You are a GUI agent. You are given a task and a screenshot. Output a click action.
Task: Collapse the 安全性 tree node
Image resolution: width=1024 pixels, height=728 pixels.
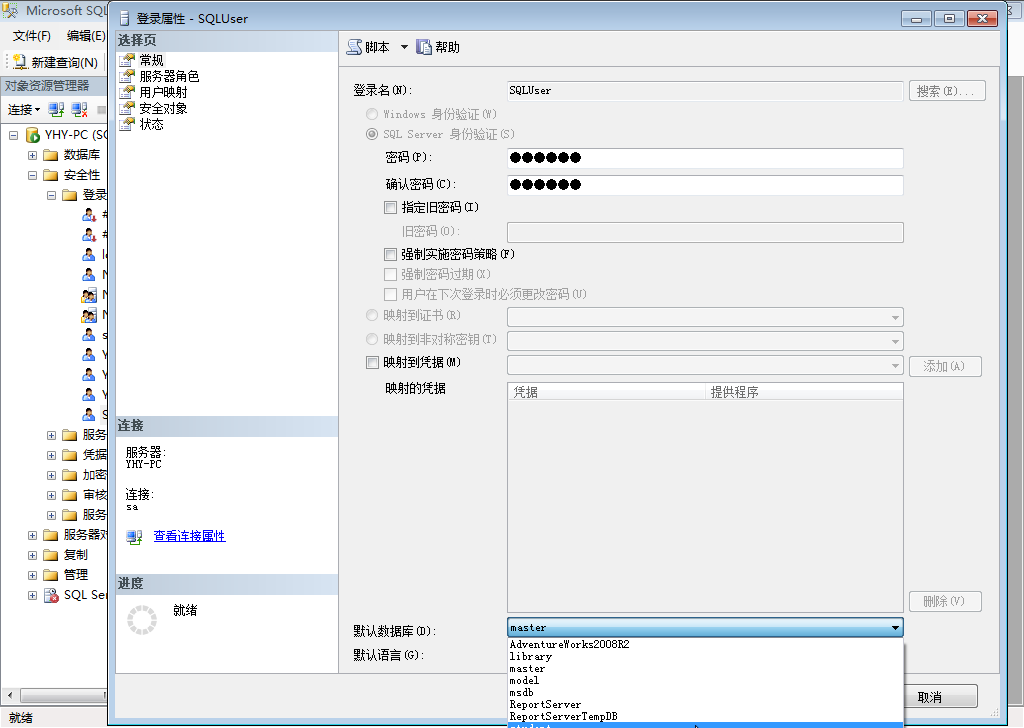[32, 175]
